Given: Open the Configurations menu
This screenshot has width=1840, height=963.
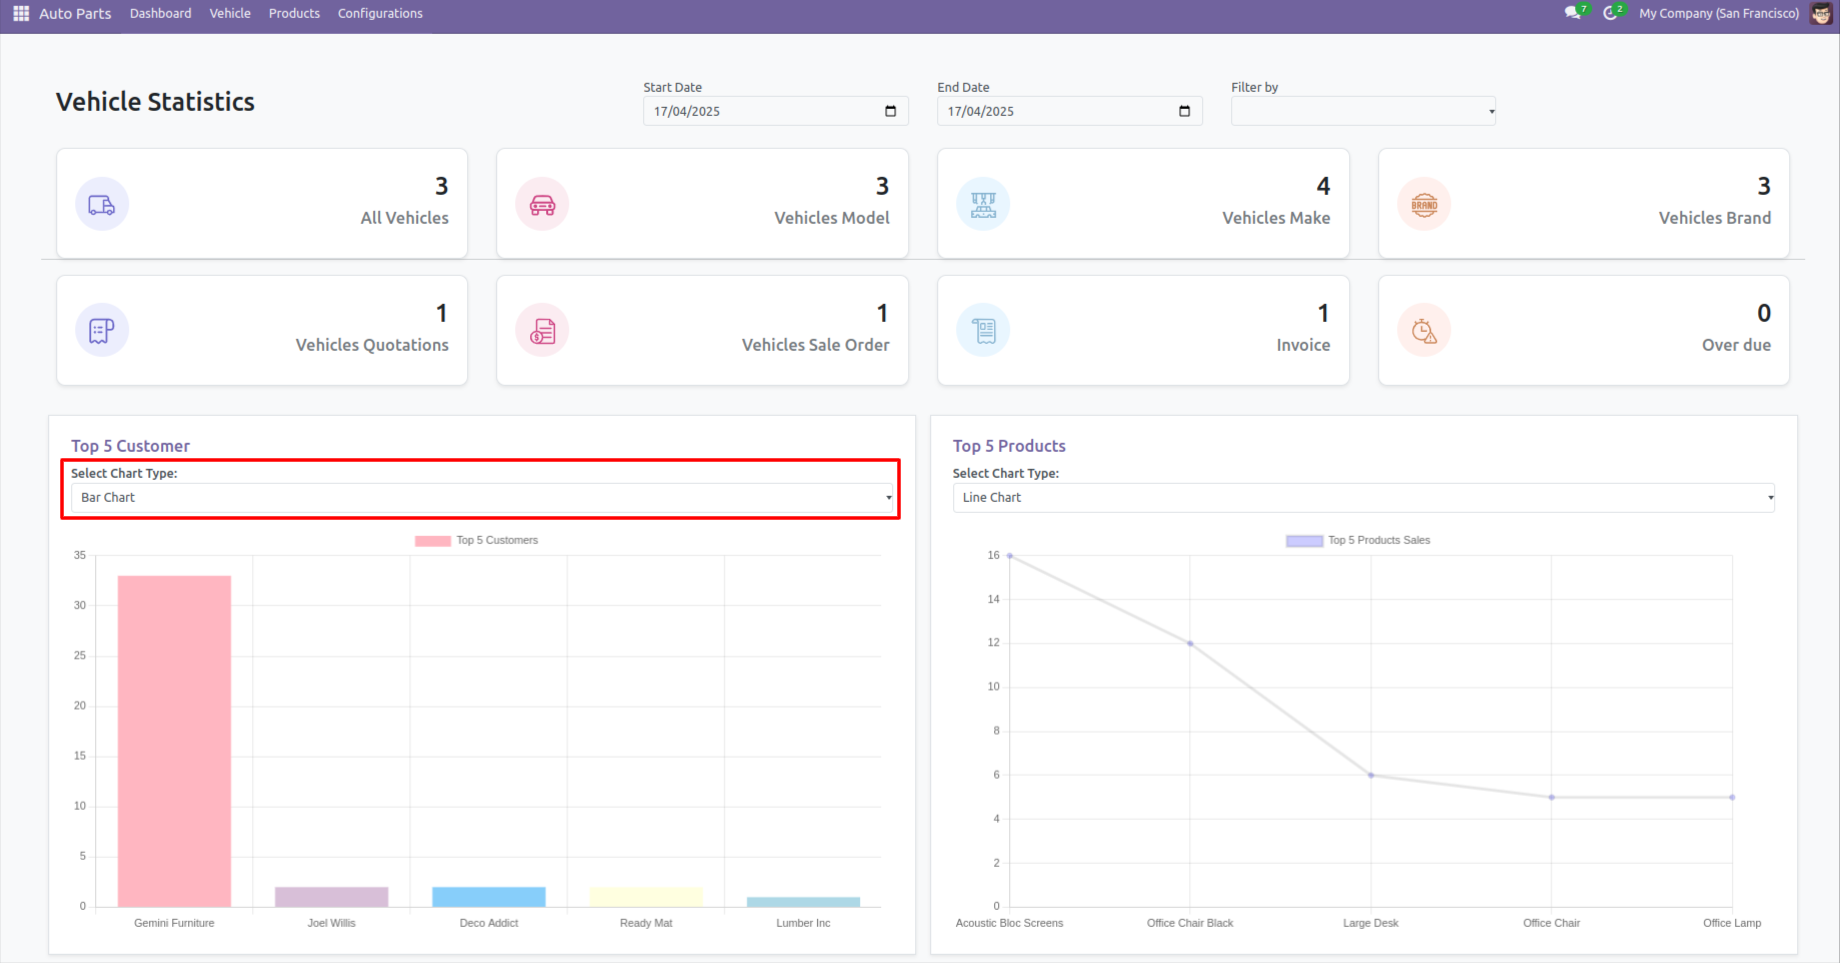Looking at the screenshot, I should coord(380,13).
